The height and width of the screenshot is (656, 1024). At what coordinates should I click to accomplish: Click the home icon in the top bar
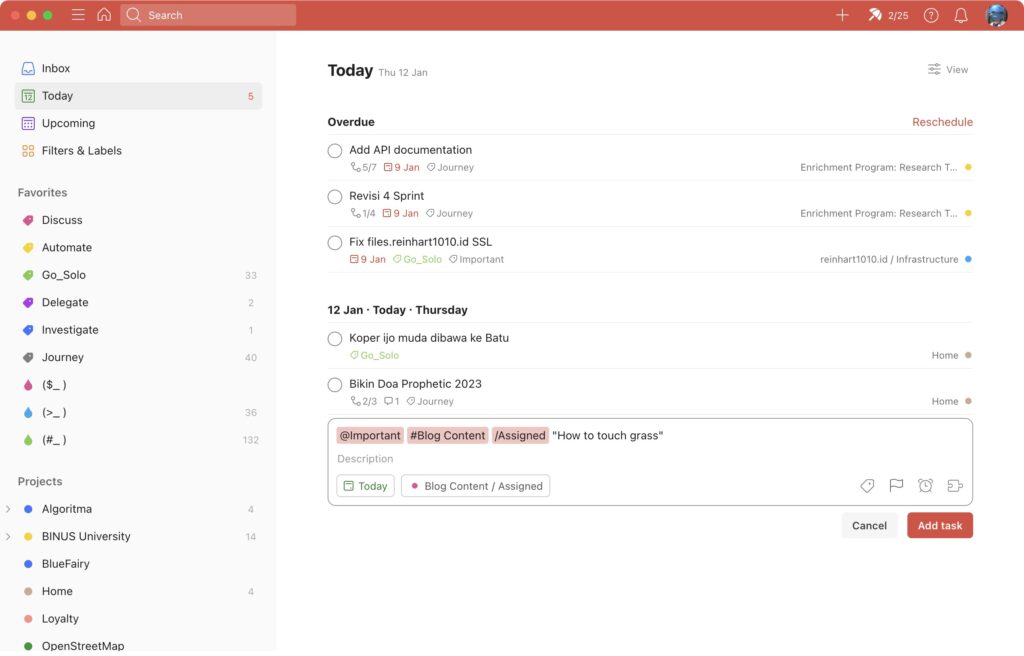[x=104, y=15]
